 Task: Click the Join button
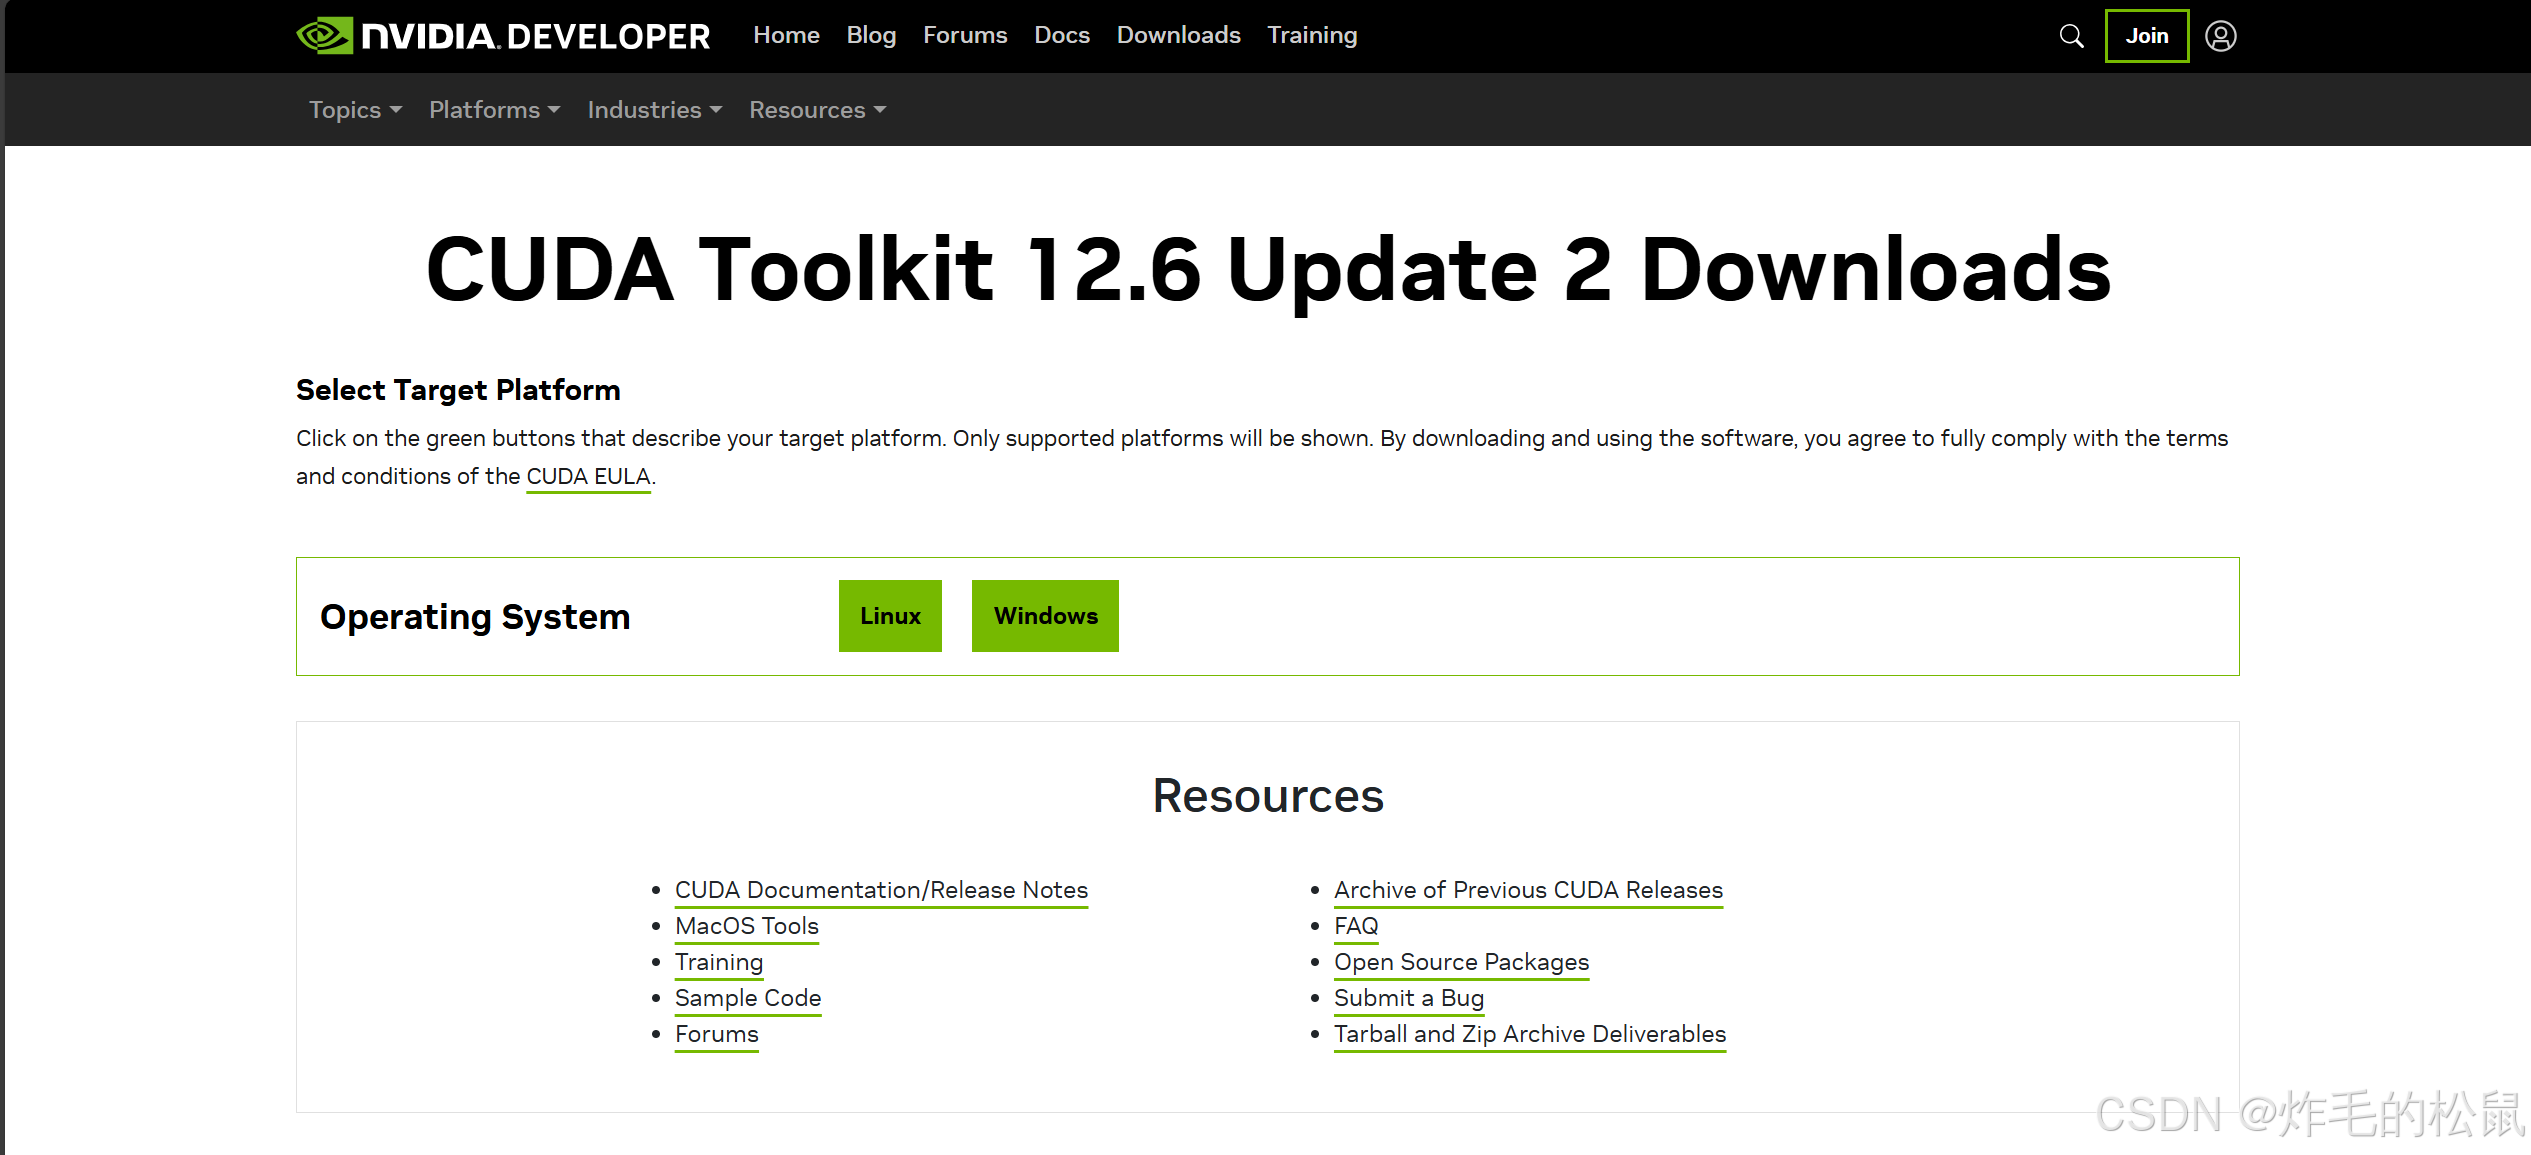2146,36
